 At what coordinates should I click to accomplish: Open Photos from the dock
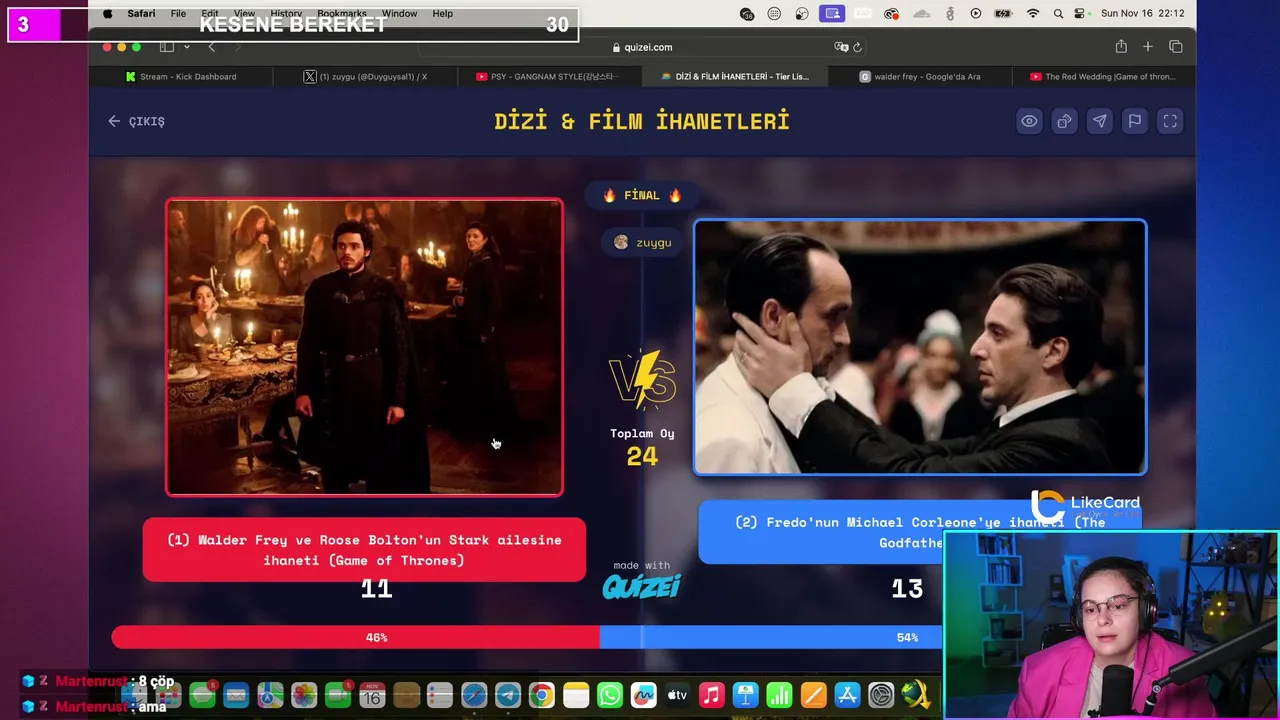(304, 695)
